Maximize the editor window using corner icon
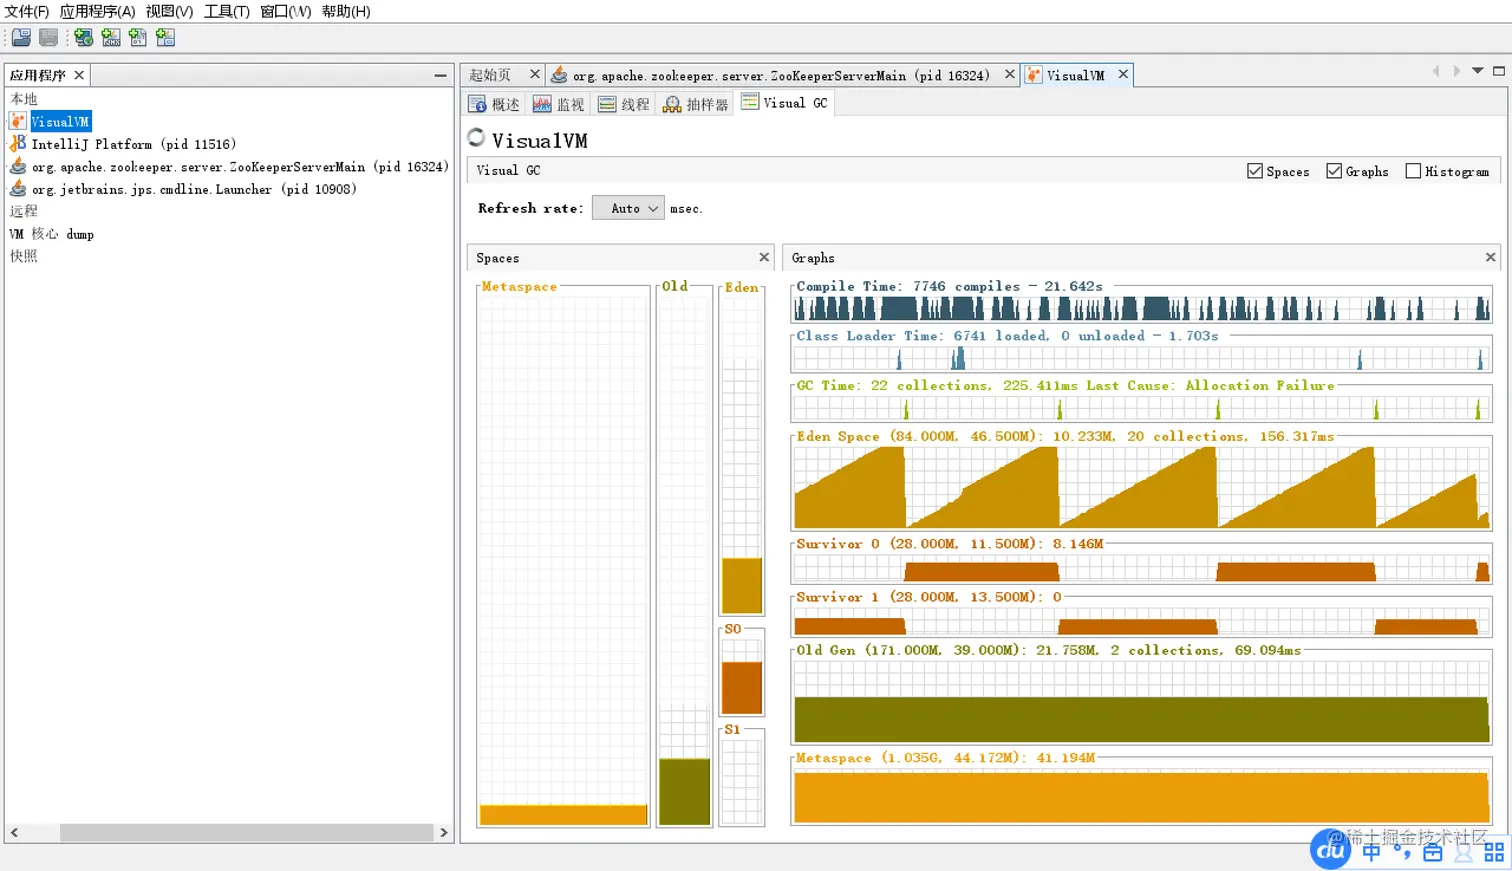This screenshot has height=871, width=1512. (1499, 71)
